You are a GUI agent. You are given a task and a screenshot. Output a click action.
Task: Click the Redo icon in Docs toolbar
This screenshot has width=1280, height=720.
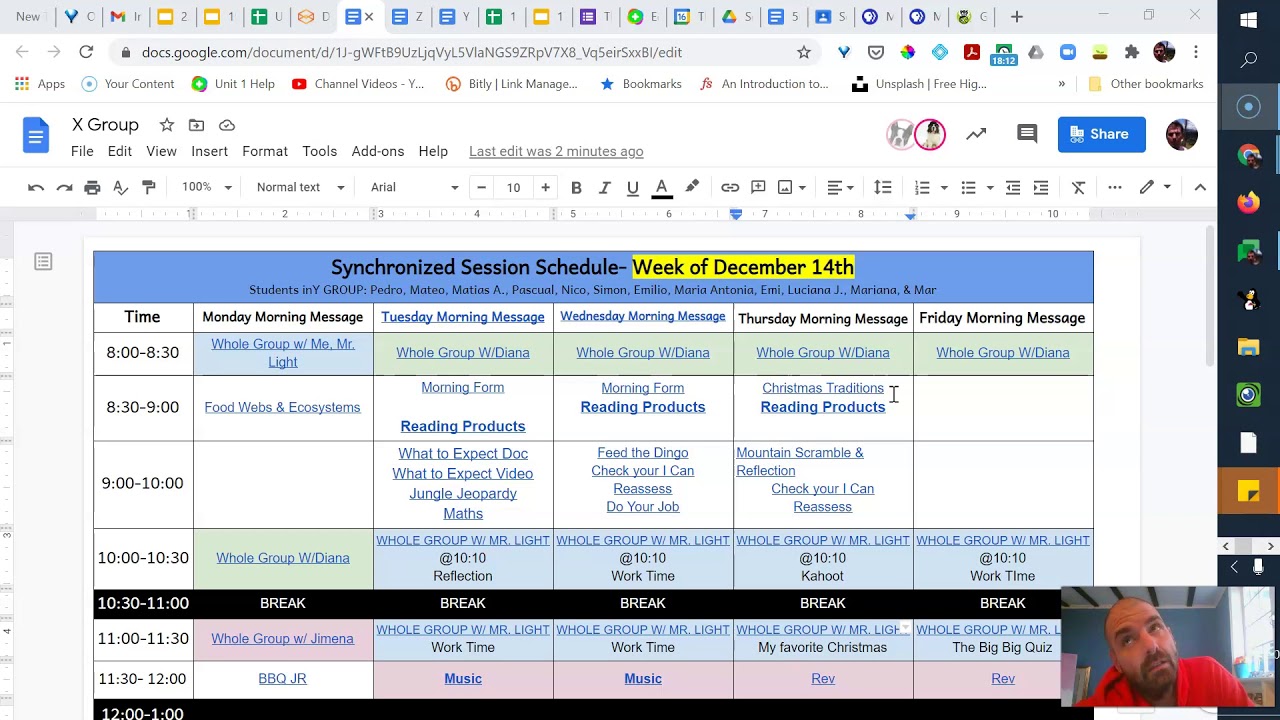click(x=64, y=187)
